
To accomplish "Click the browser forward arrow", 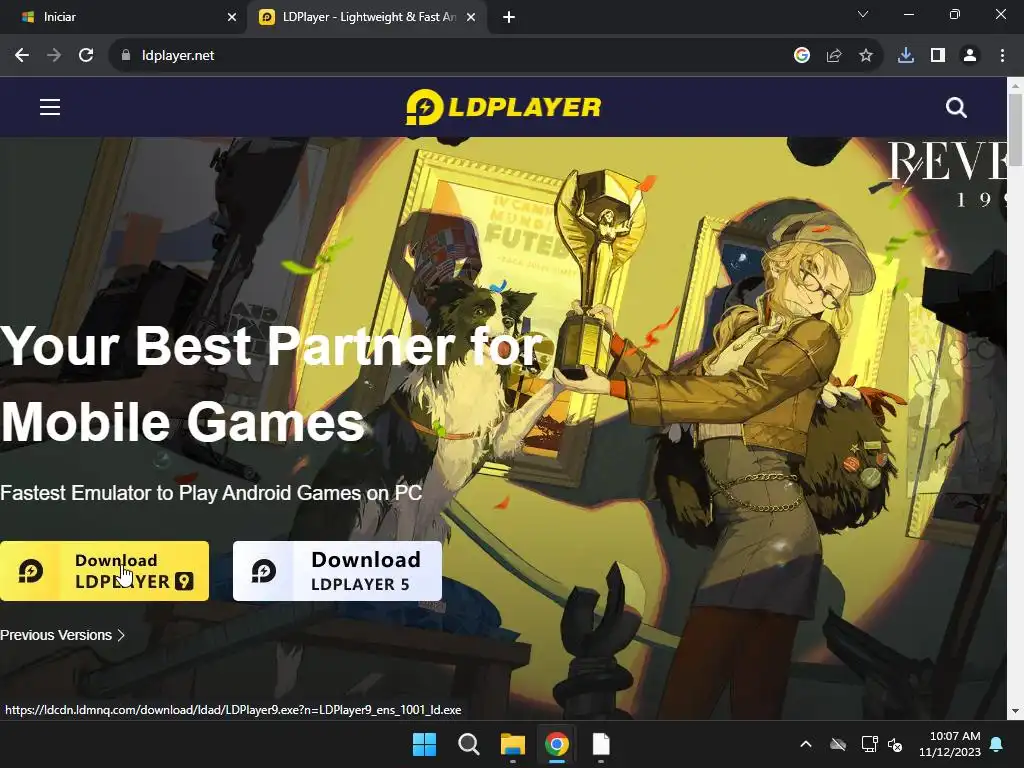I will click(x=54, y=56).
